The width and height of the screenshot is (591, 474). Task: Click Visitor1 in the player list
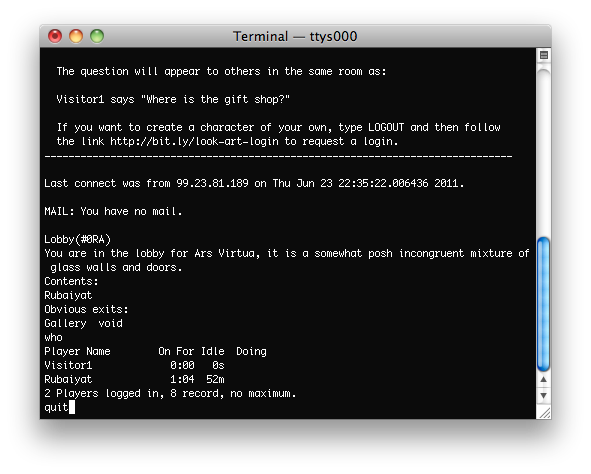pyautogui.click(x=68, y=365)
